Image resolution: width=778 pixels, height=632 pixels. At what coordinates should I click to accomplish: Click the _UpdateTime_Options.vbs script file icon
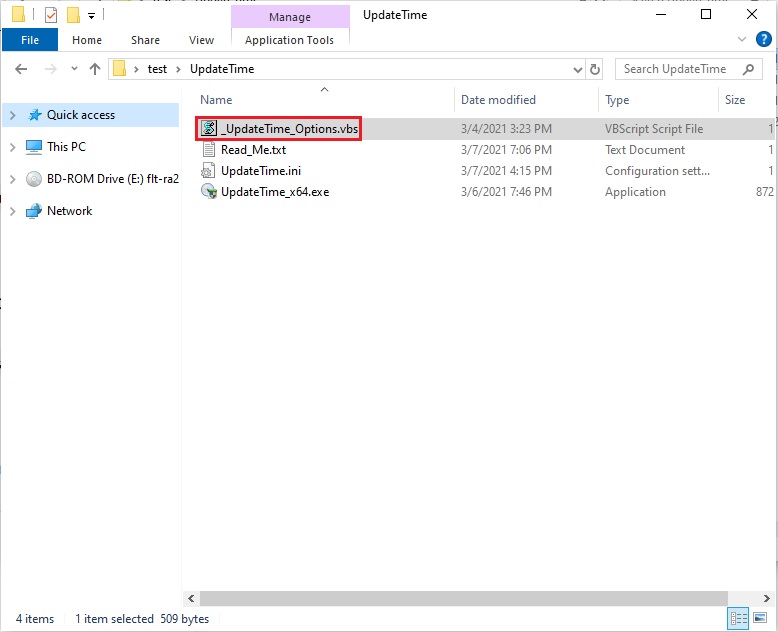coord(209,128)
